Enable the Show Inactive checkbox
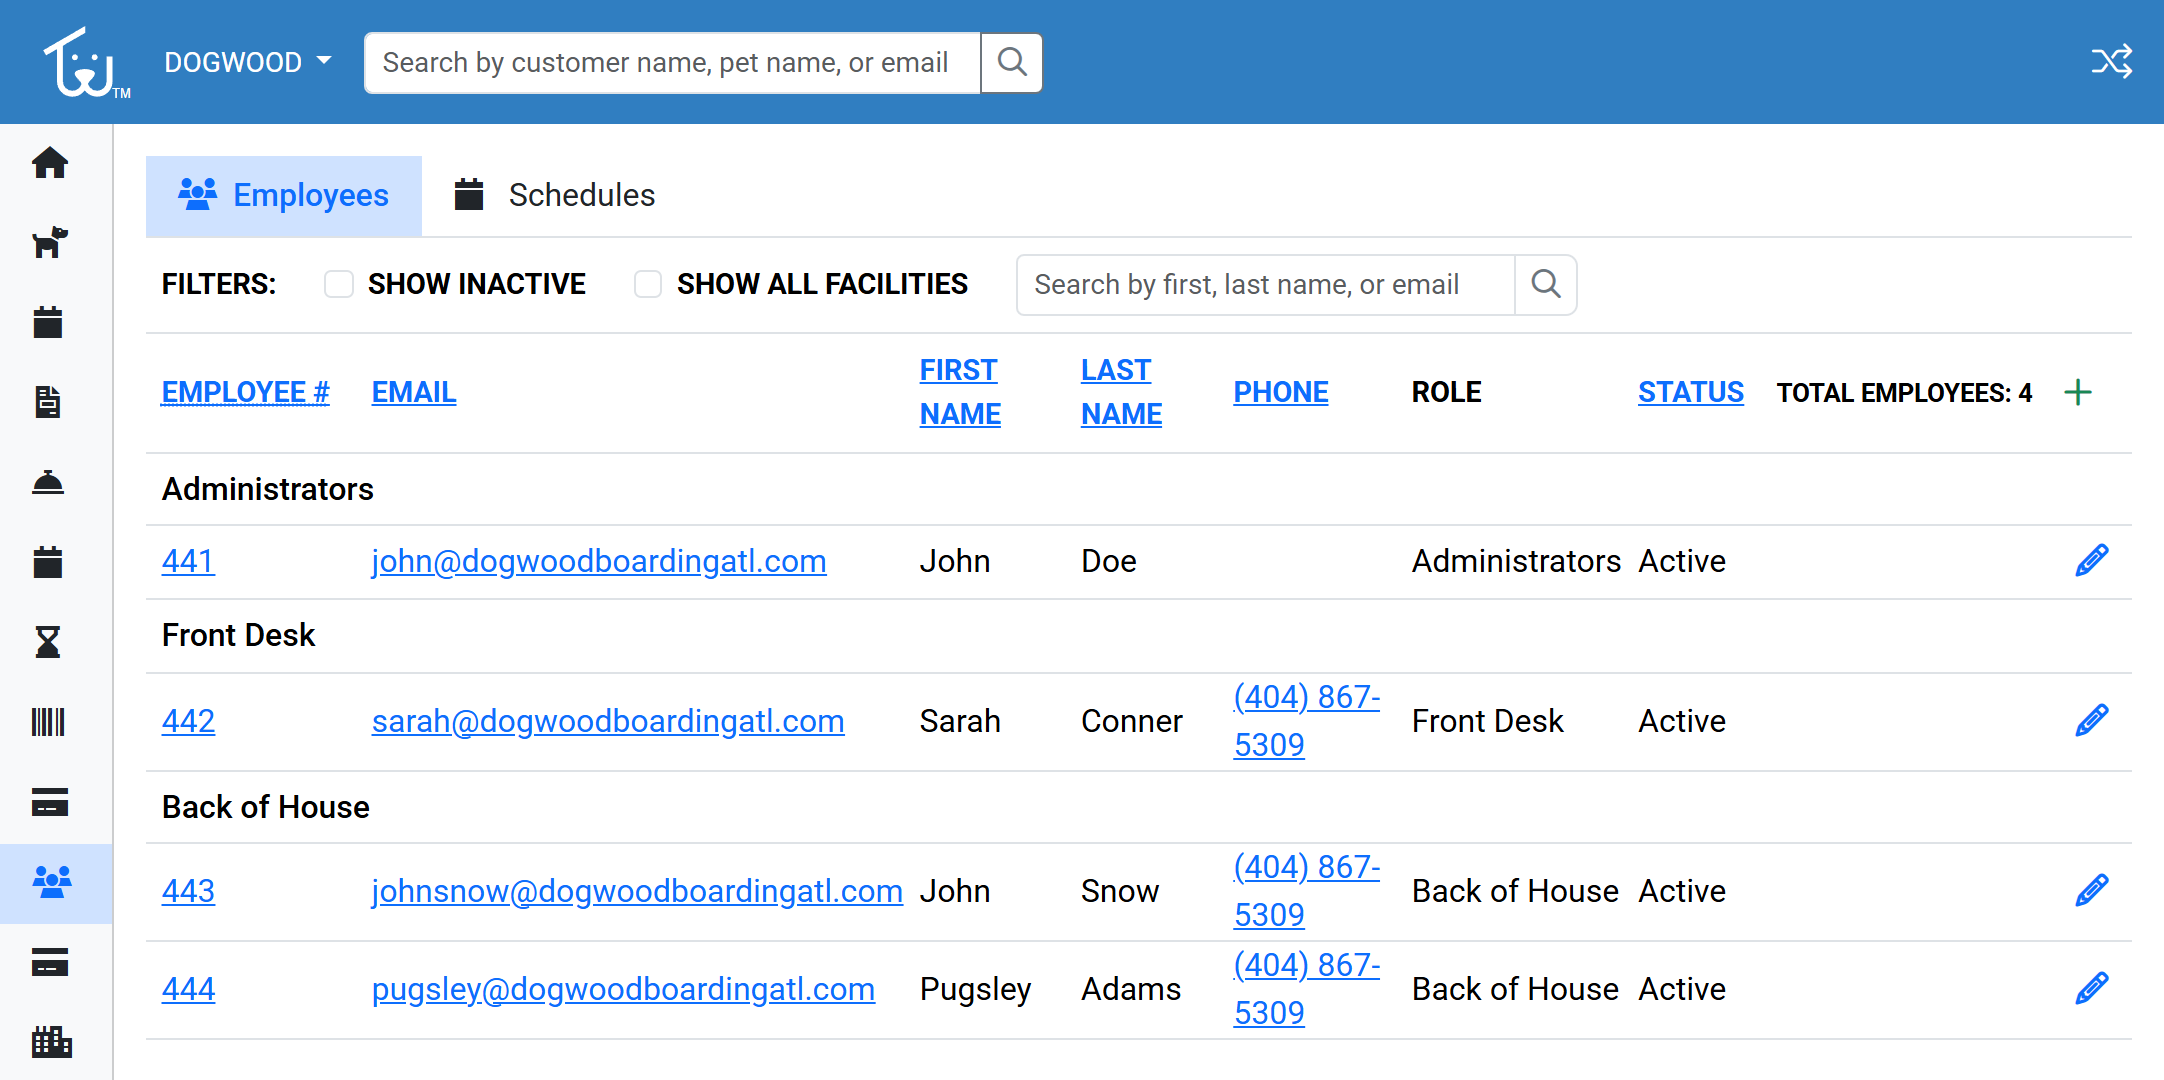Image resolution: width=2164 pixels, height=1080 pixels. coord(339,284)
